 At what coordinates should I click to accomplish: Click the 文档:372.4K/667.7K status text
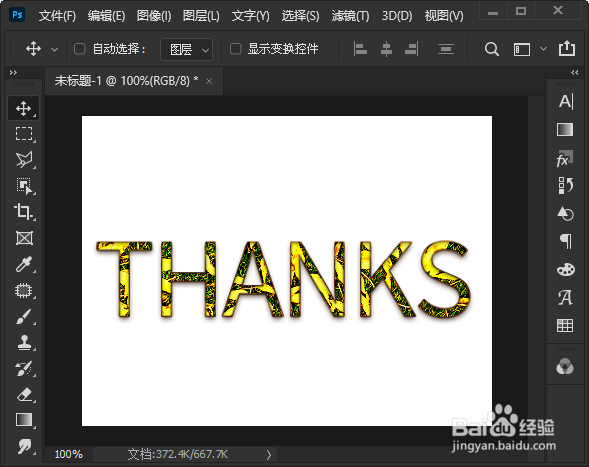point(178,454)
